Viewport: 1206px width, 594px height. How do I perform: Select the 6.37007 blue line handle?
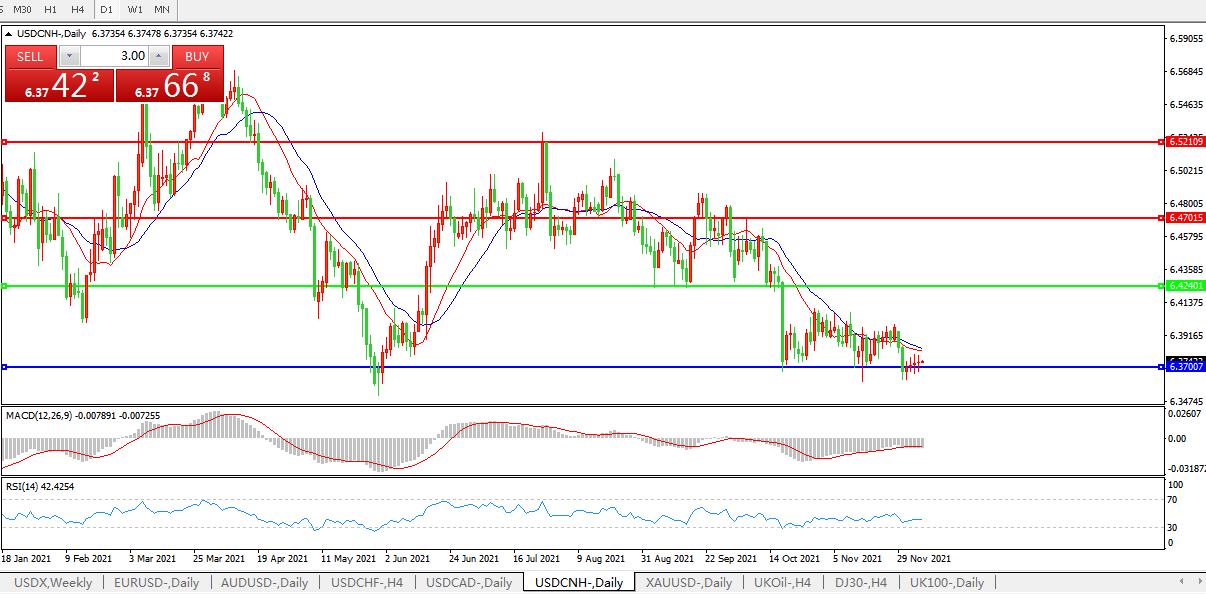(4, 367)
